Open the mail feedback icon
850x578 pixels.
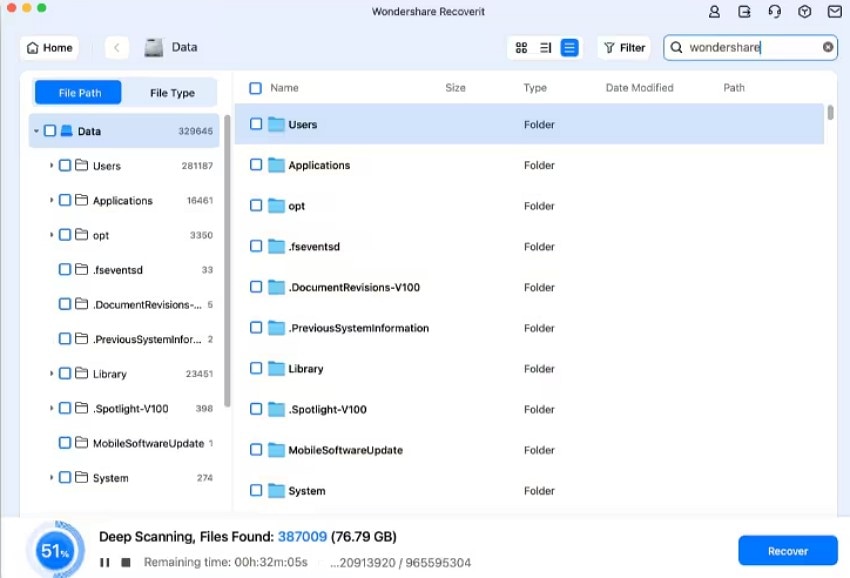pos(835,11)
